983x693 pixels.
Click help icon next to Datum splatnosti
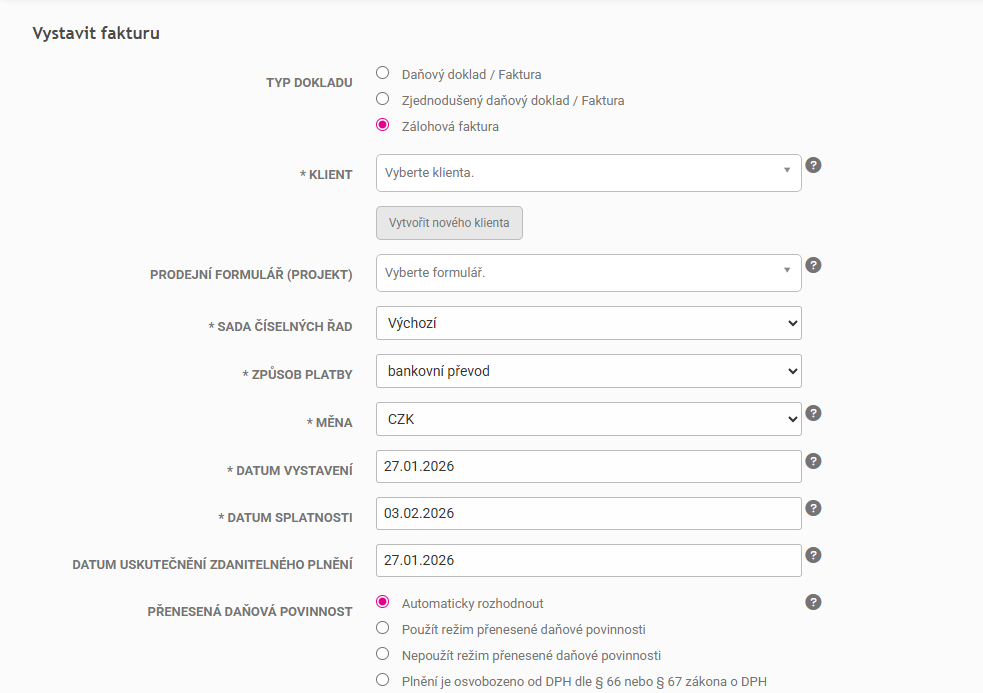coord(814,508)
